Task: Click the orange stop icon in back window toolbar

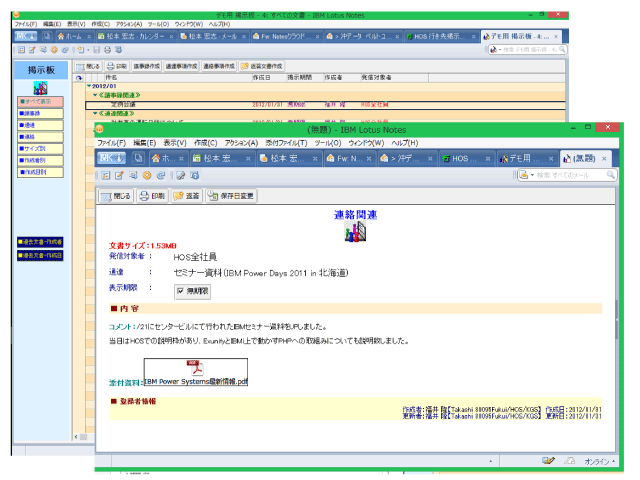Action: 54,50
